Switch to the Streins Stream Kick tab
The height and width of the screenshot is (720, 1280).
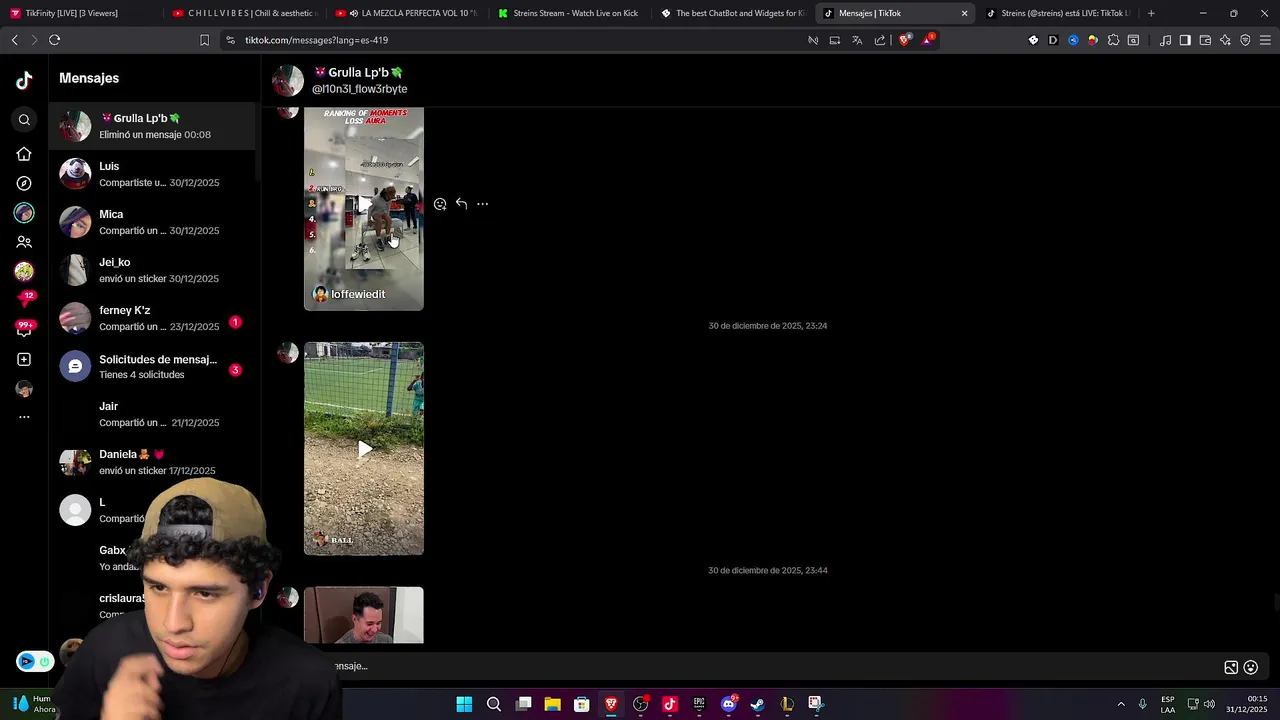pos(570,13)
